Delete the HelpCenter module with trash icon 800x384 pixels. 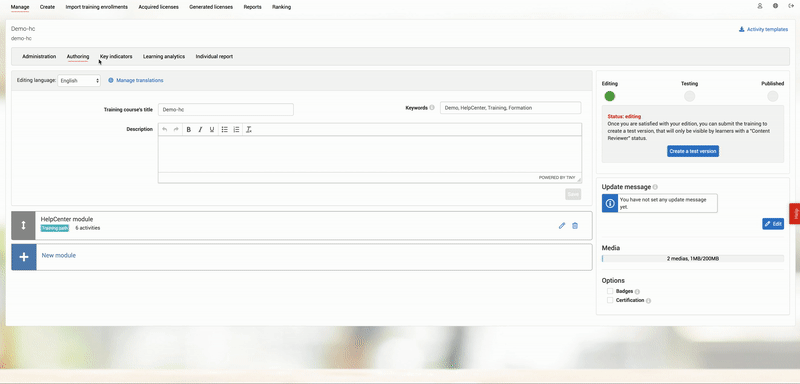575,225
